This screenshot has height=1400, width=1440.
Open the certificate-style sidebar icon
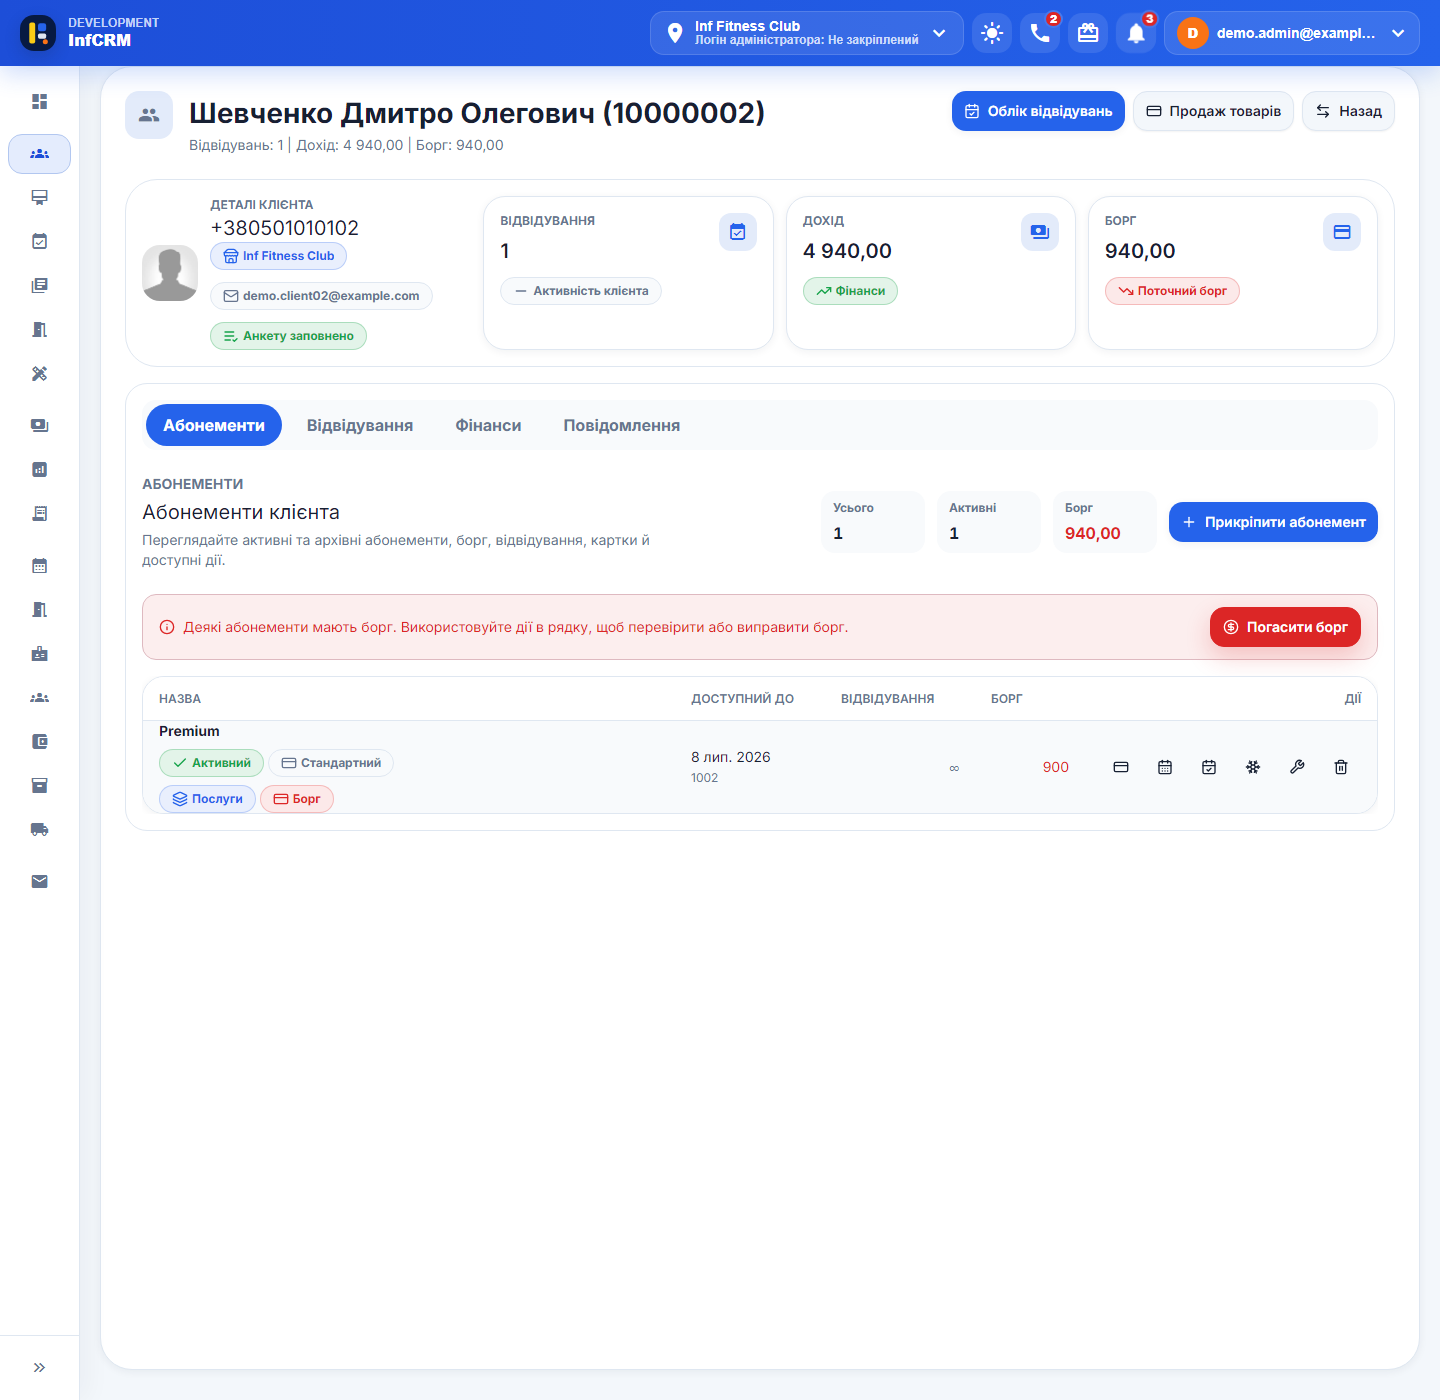39,197
